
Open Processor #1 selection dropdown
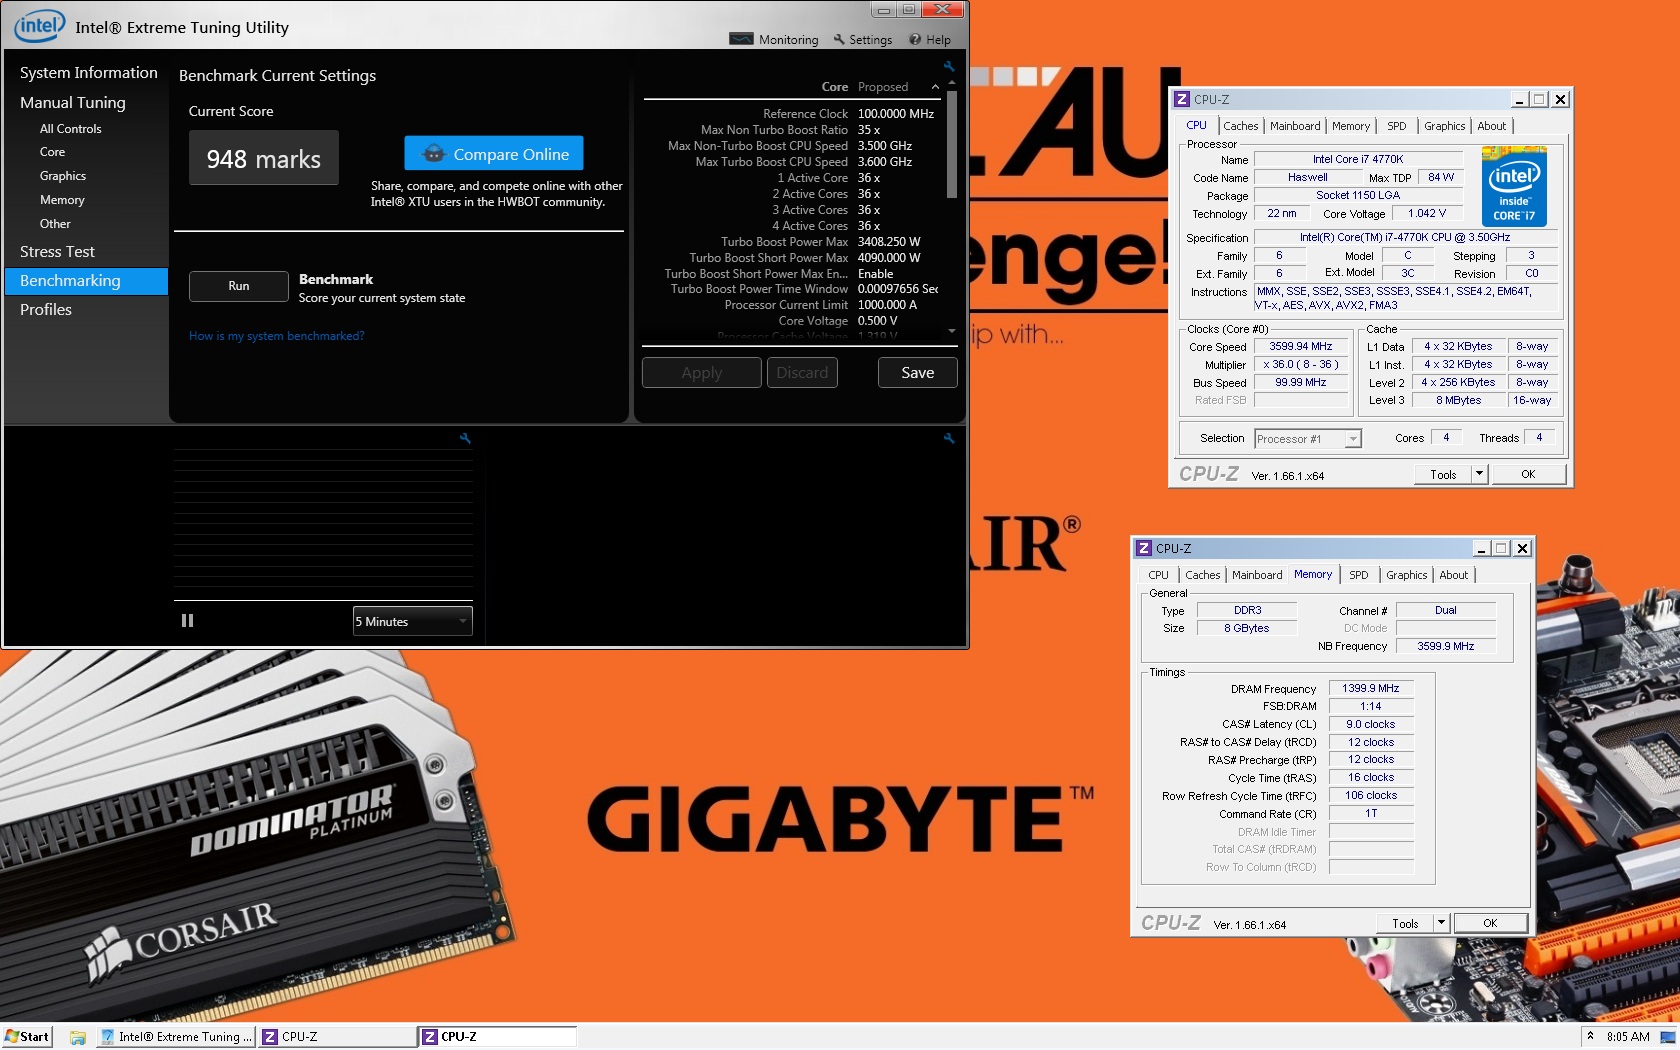pyautogui.click(x=1308, y=439)
